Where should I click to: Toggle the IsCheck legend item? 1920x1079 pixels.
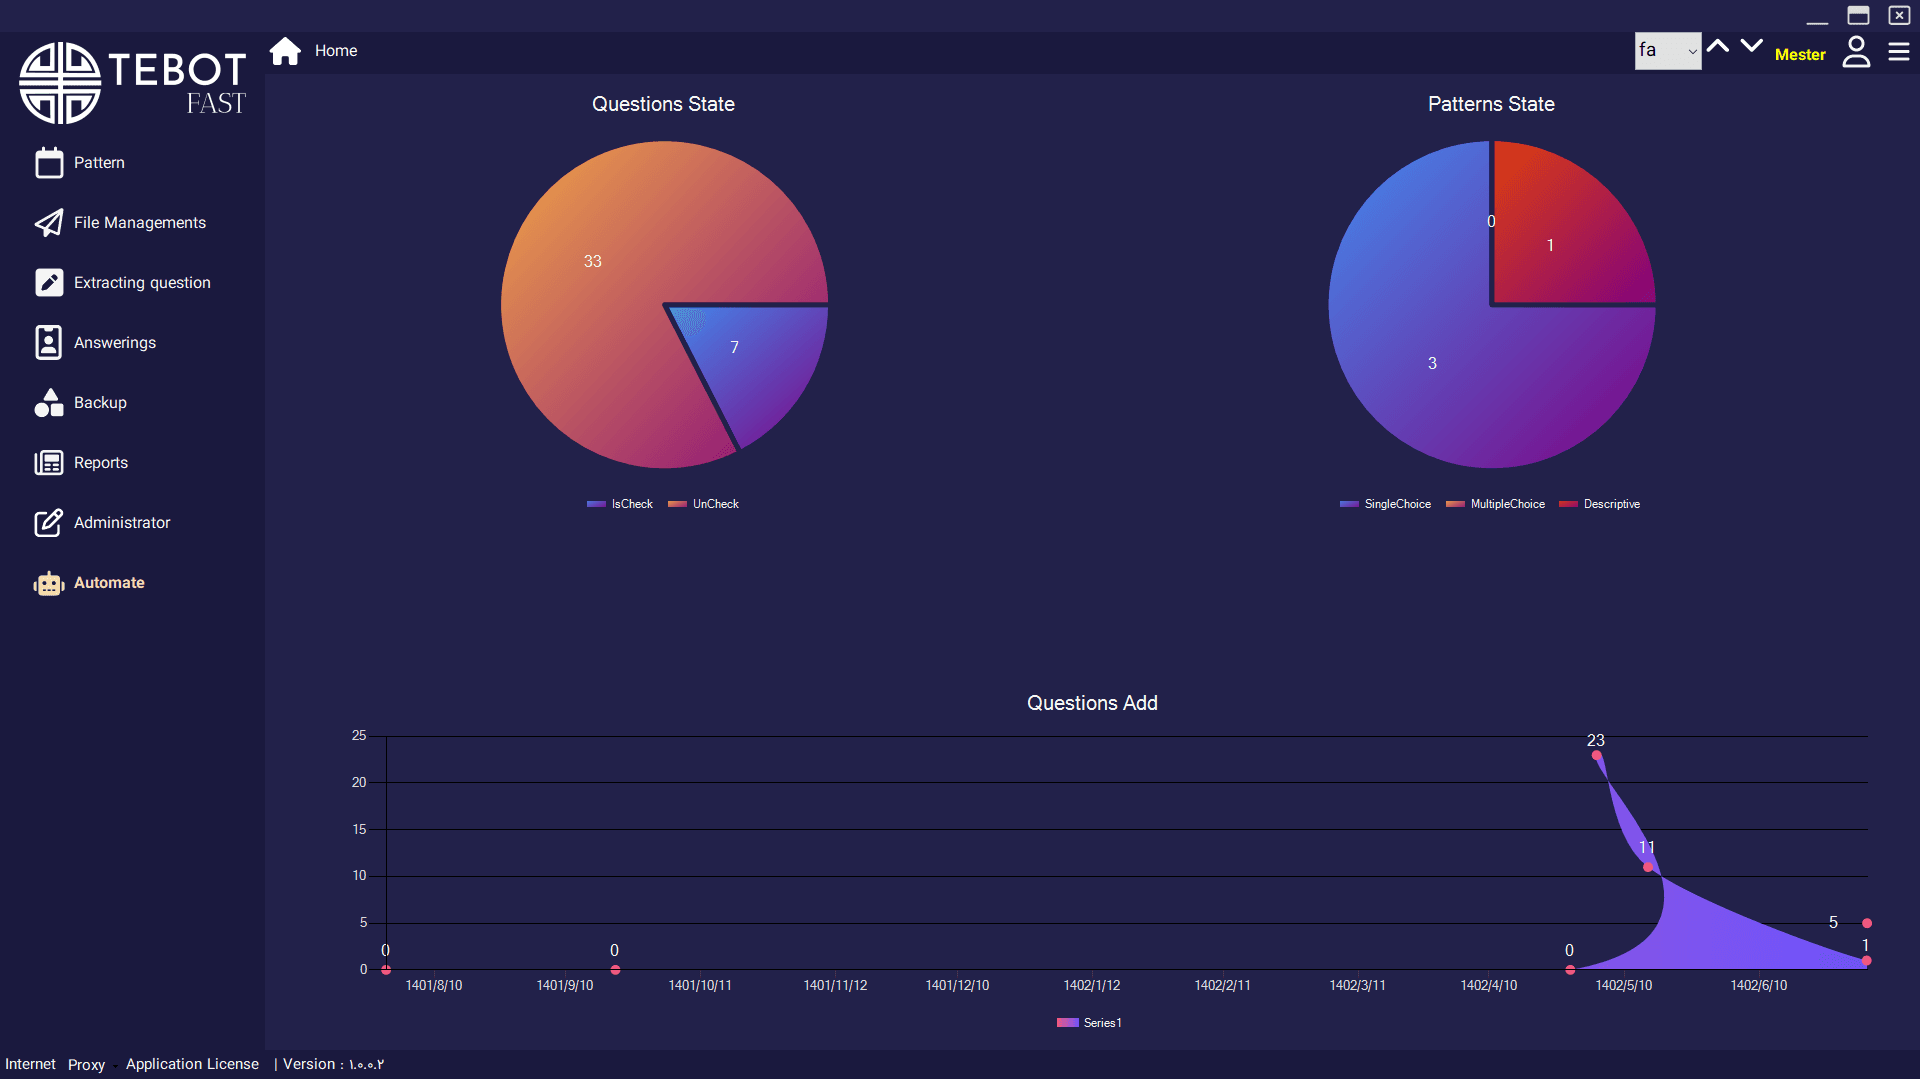point(620,504)
